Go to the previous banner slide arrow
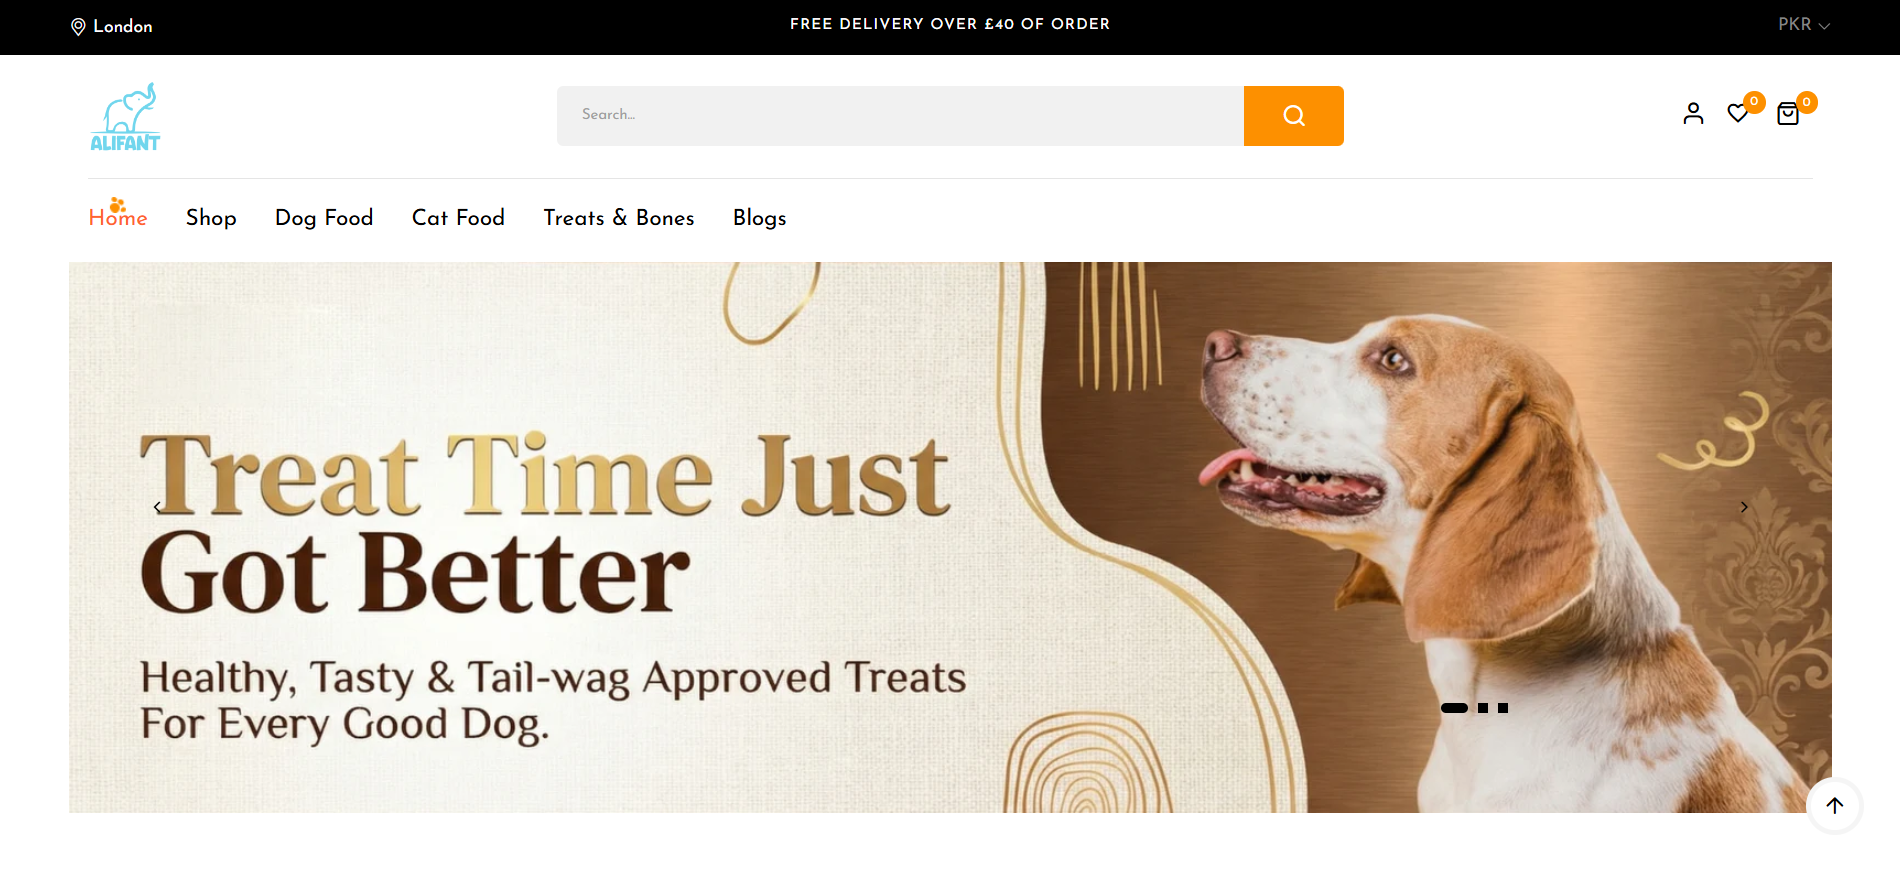Viewport: 1900px width, 870px height. 157,507
